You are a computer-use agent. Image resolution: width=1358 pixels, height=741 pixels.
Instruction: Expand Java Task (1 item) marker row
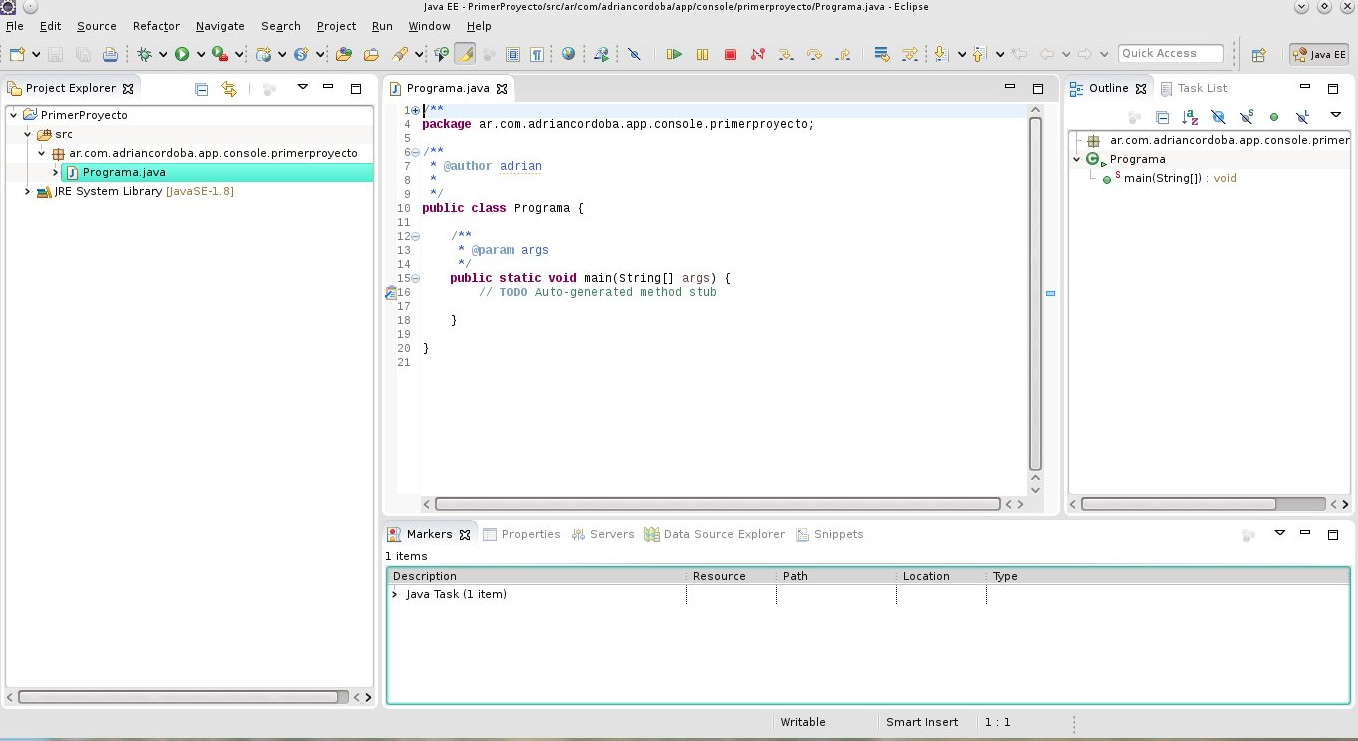395,594
